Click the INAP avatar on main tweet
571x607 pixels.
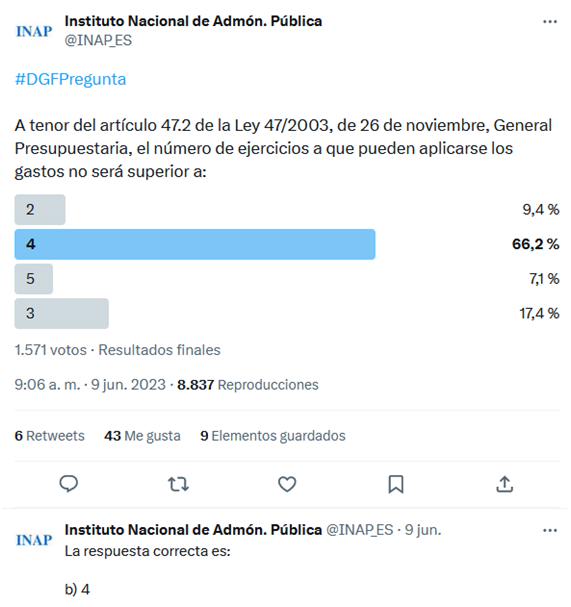click(34, 31)
